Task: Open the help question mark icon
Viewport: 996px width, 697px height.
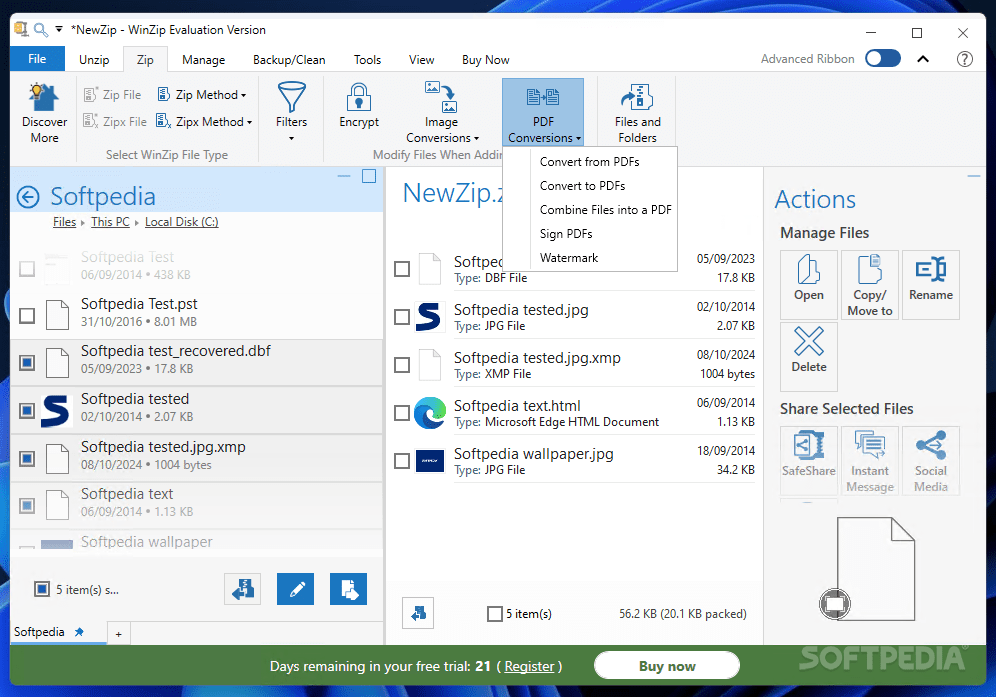Action: [x=964, y=59]
